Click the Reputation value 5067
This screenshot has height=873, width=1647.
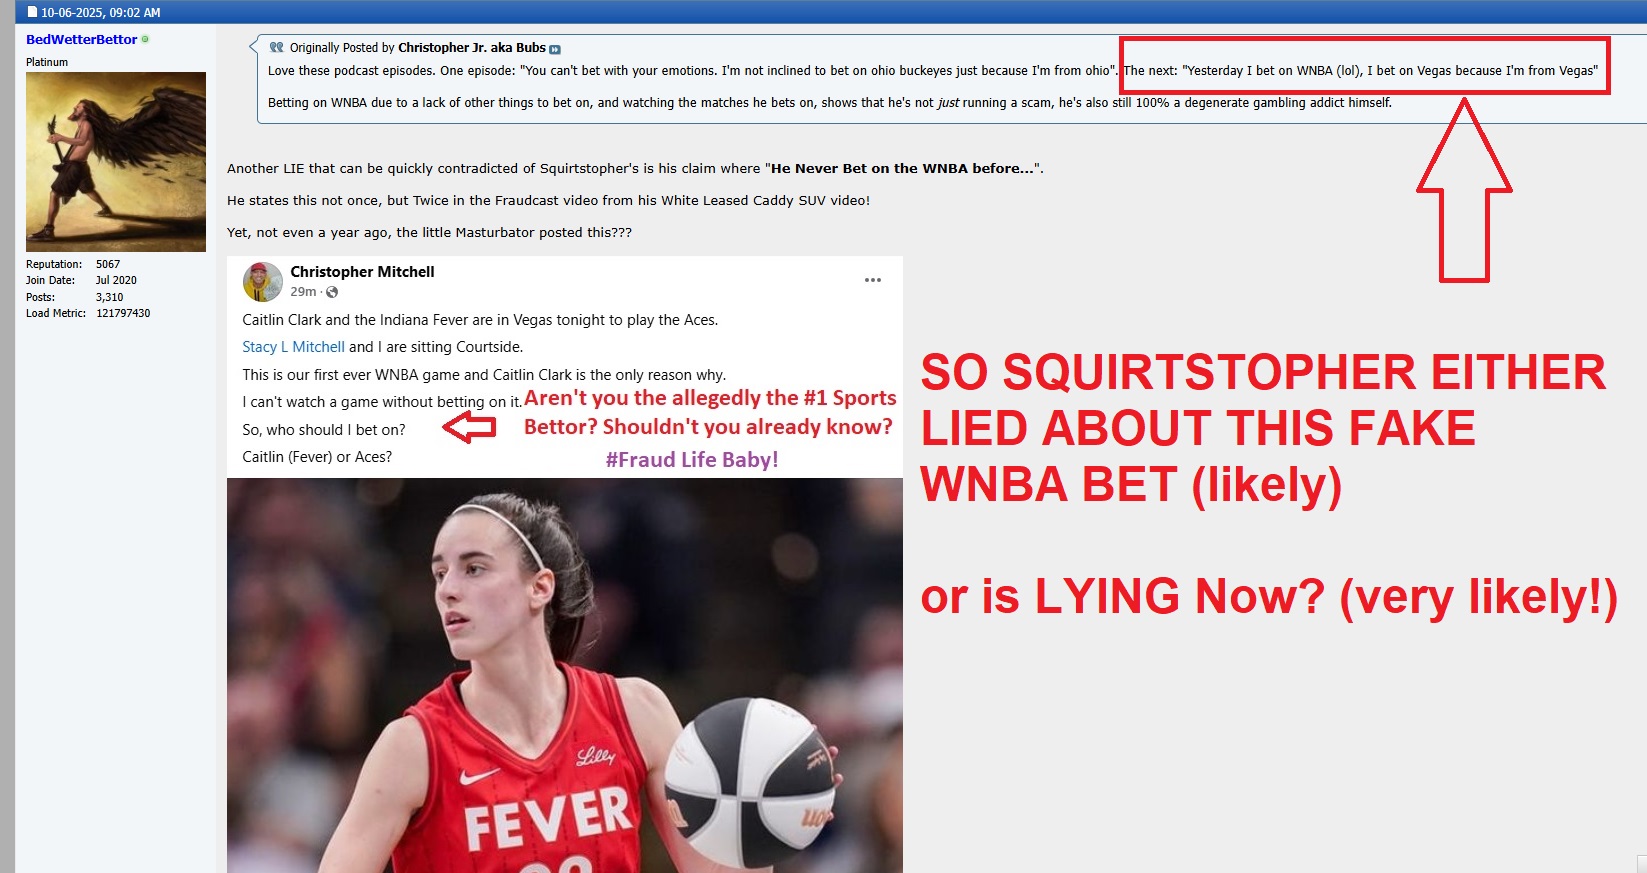tap(108, 264)
